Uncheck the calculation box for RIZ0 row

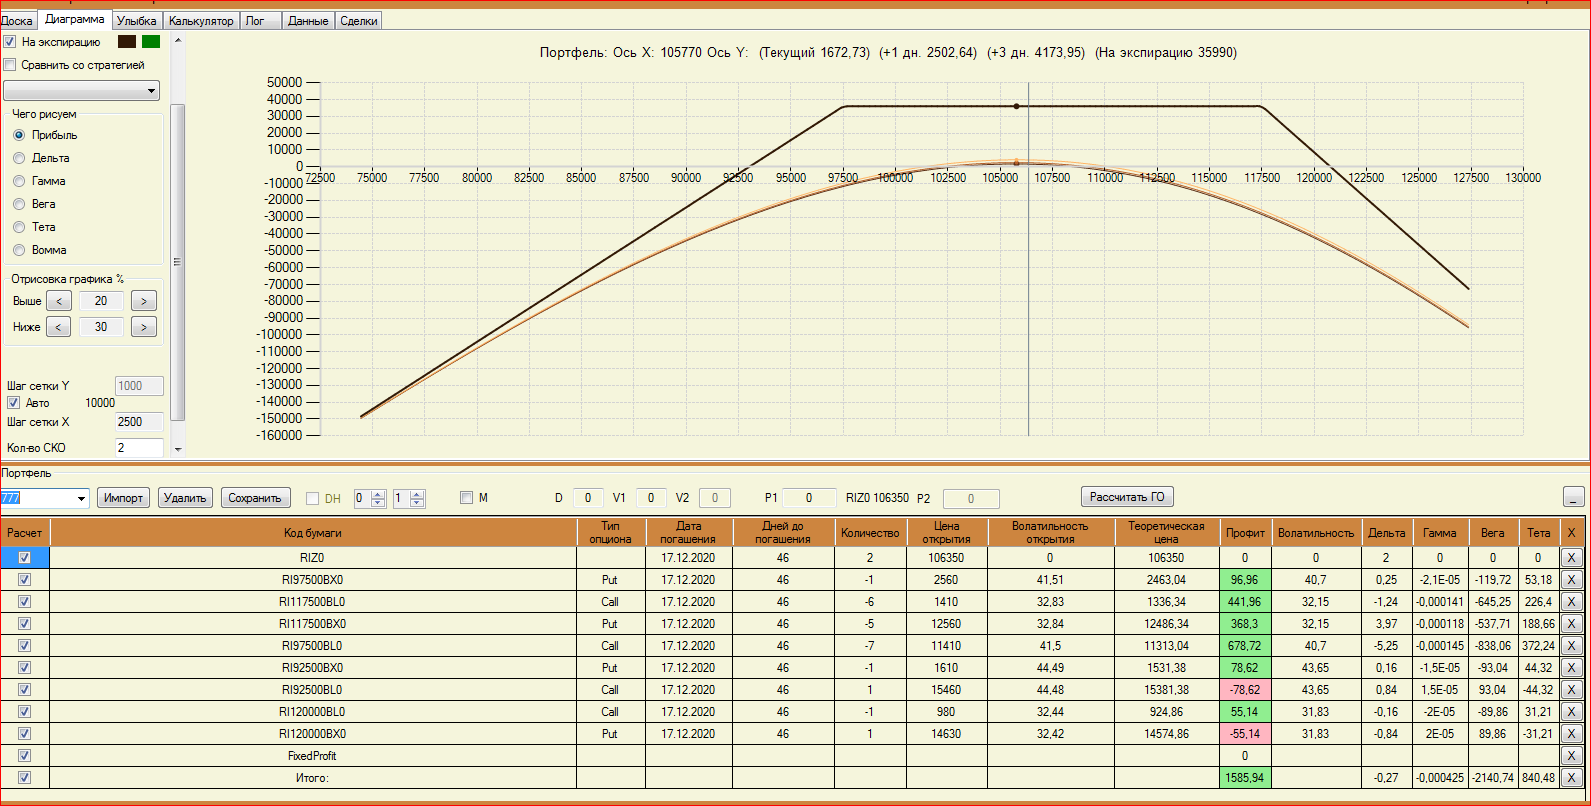tap(25, 558)
